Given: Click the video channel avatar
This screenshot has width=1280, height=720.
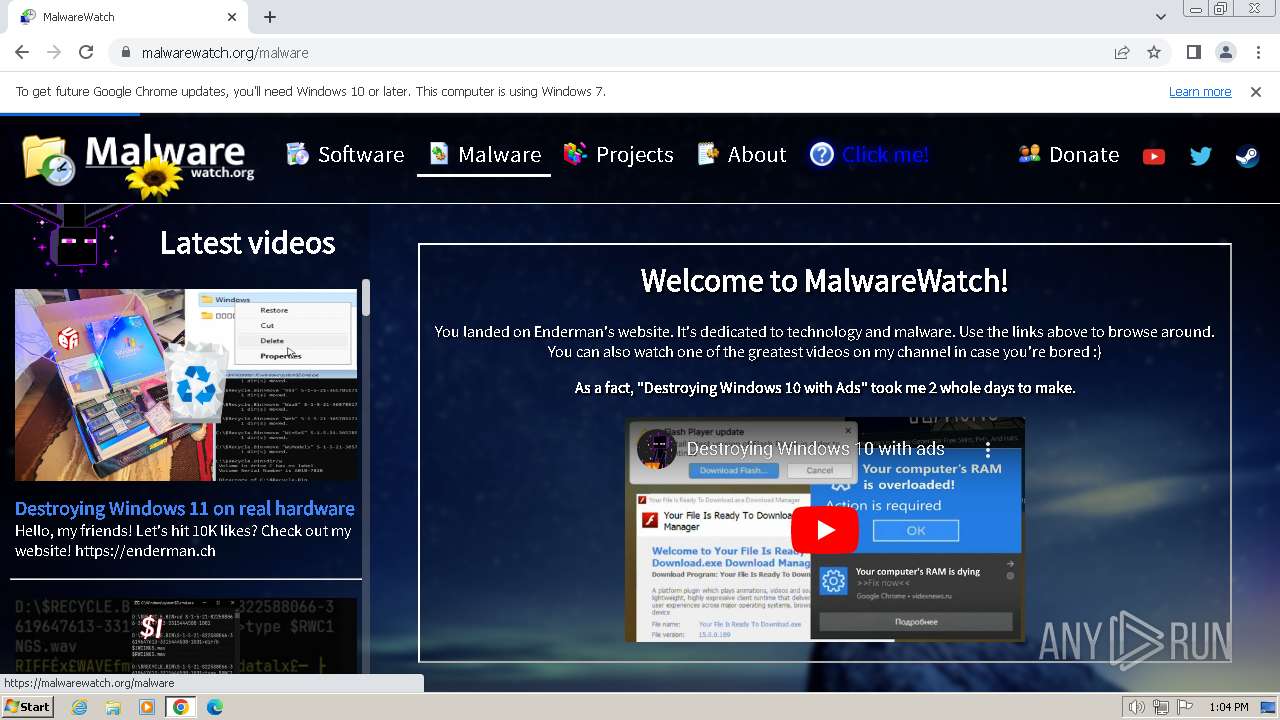Looking at the screenshot, I should coord(657,449).
